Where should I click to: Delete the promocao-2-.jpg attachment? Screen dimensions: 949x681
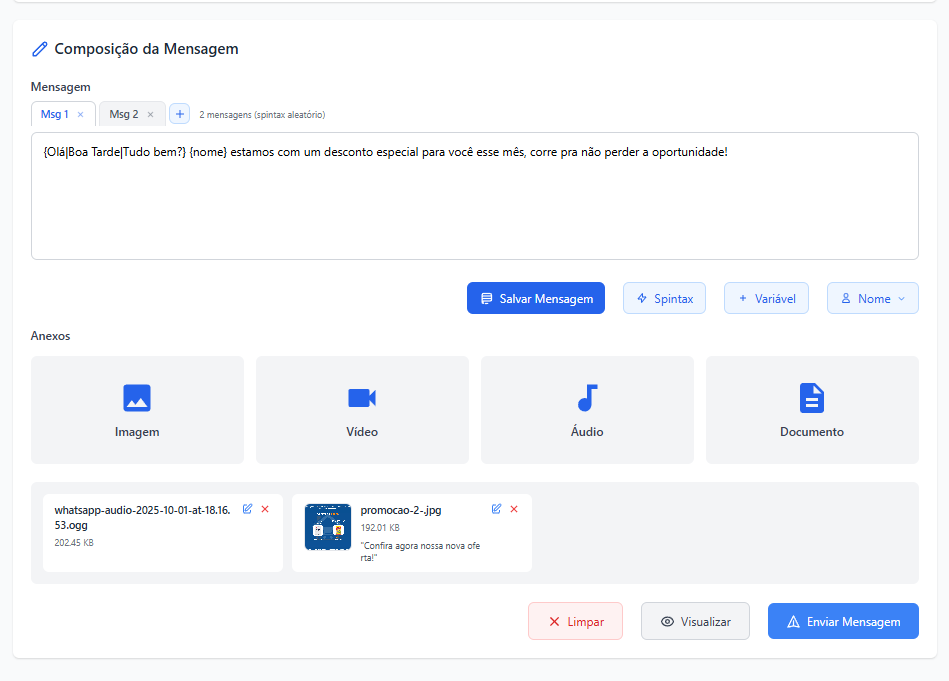coord(514,509)
